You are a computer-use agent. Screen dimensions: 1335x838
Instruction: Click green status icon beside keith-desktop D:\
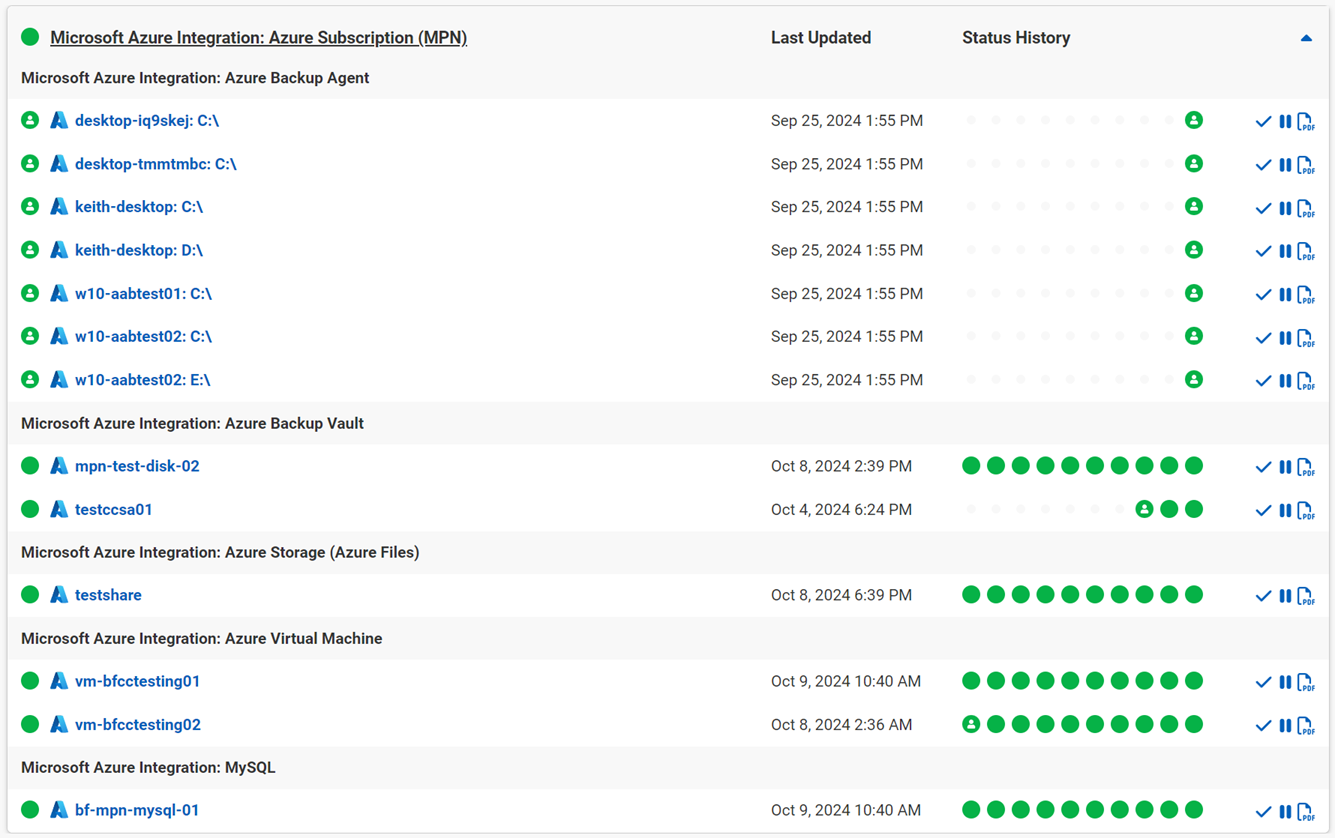coord(30,250)
